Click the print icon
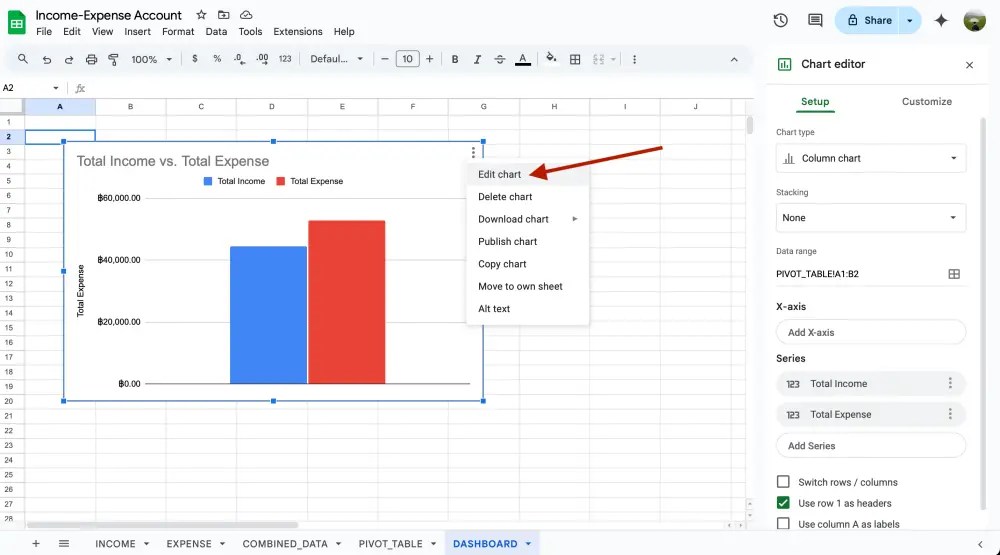 pyautogui.click(x=92, y=60)
